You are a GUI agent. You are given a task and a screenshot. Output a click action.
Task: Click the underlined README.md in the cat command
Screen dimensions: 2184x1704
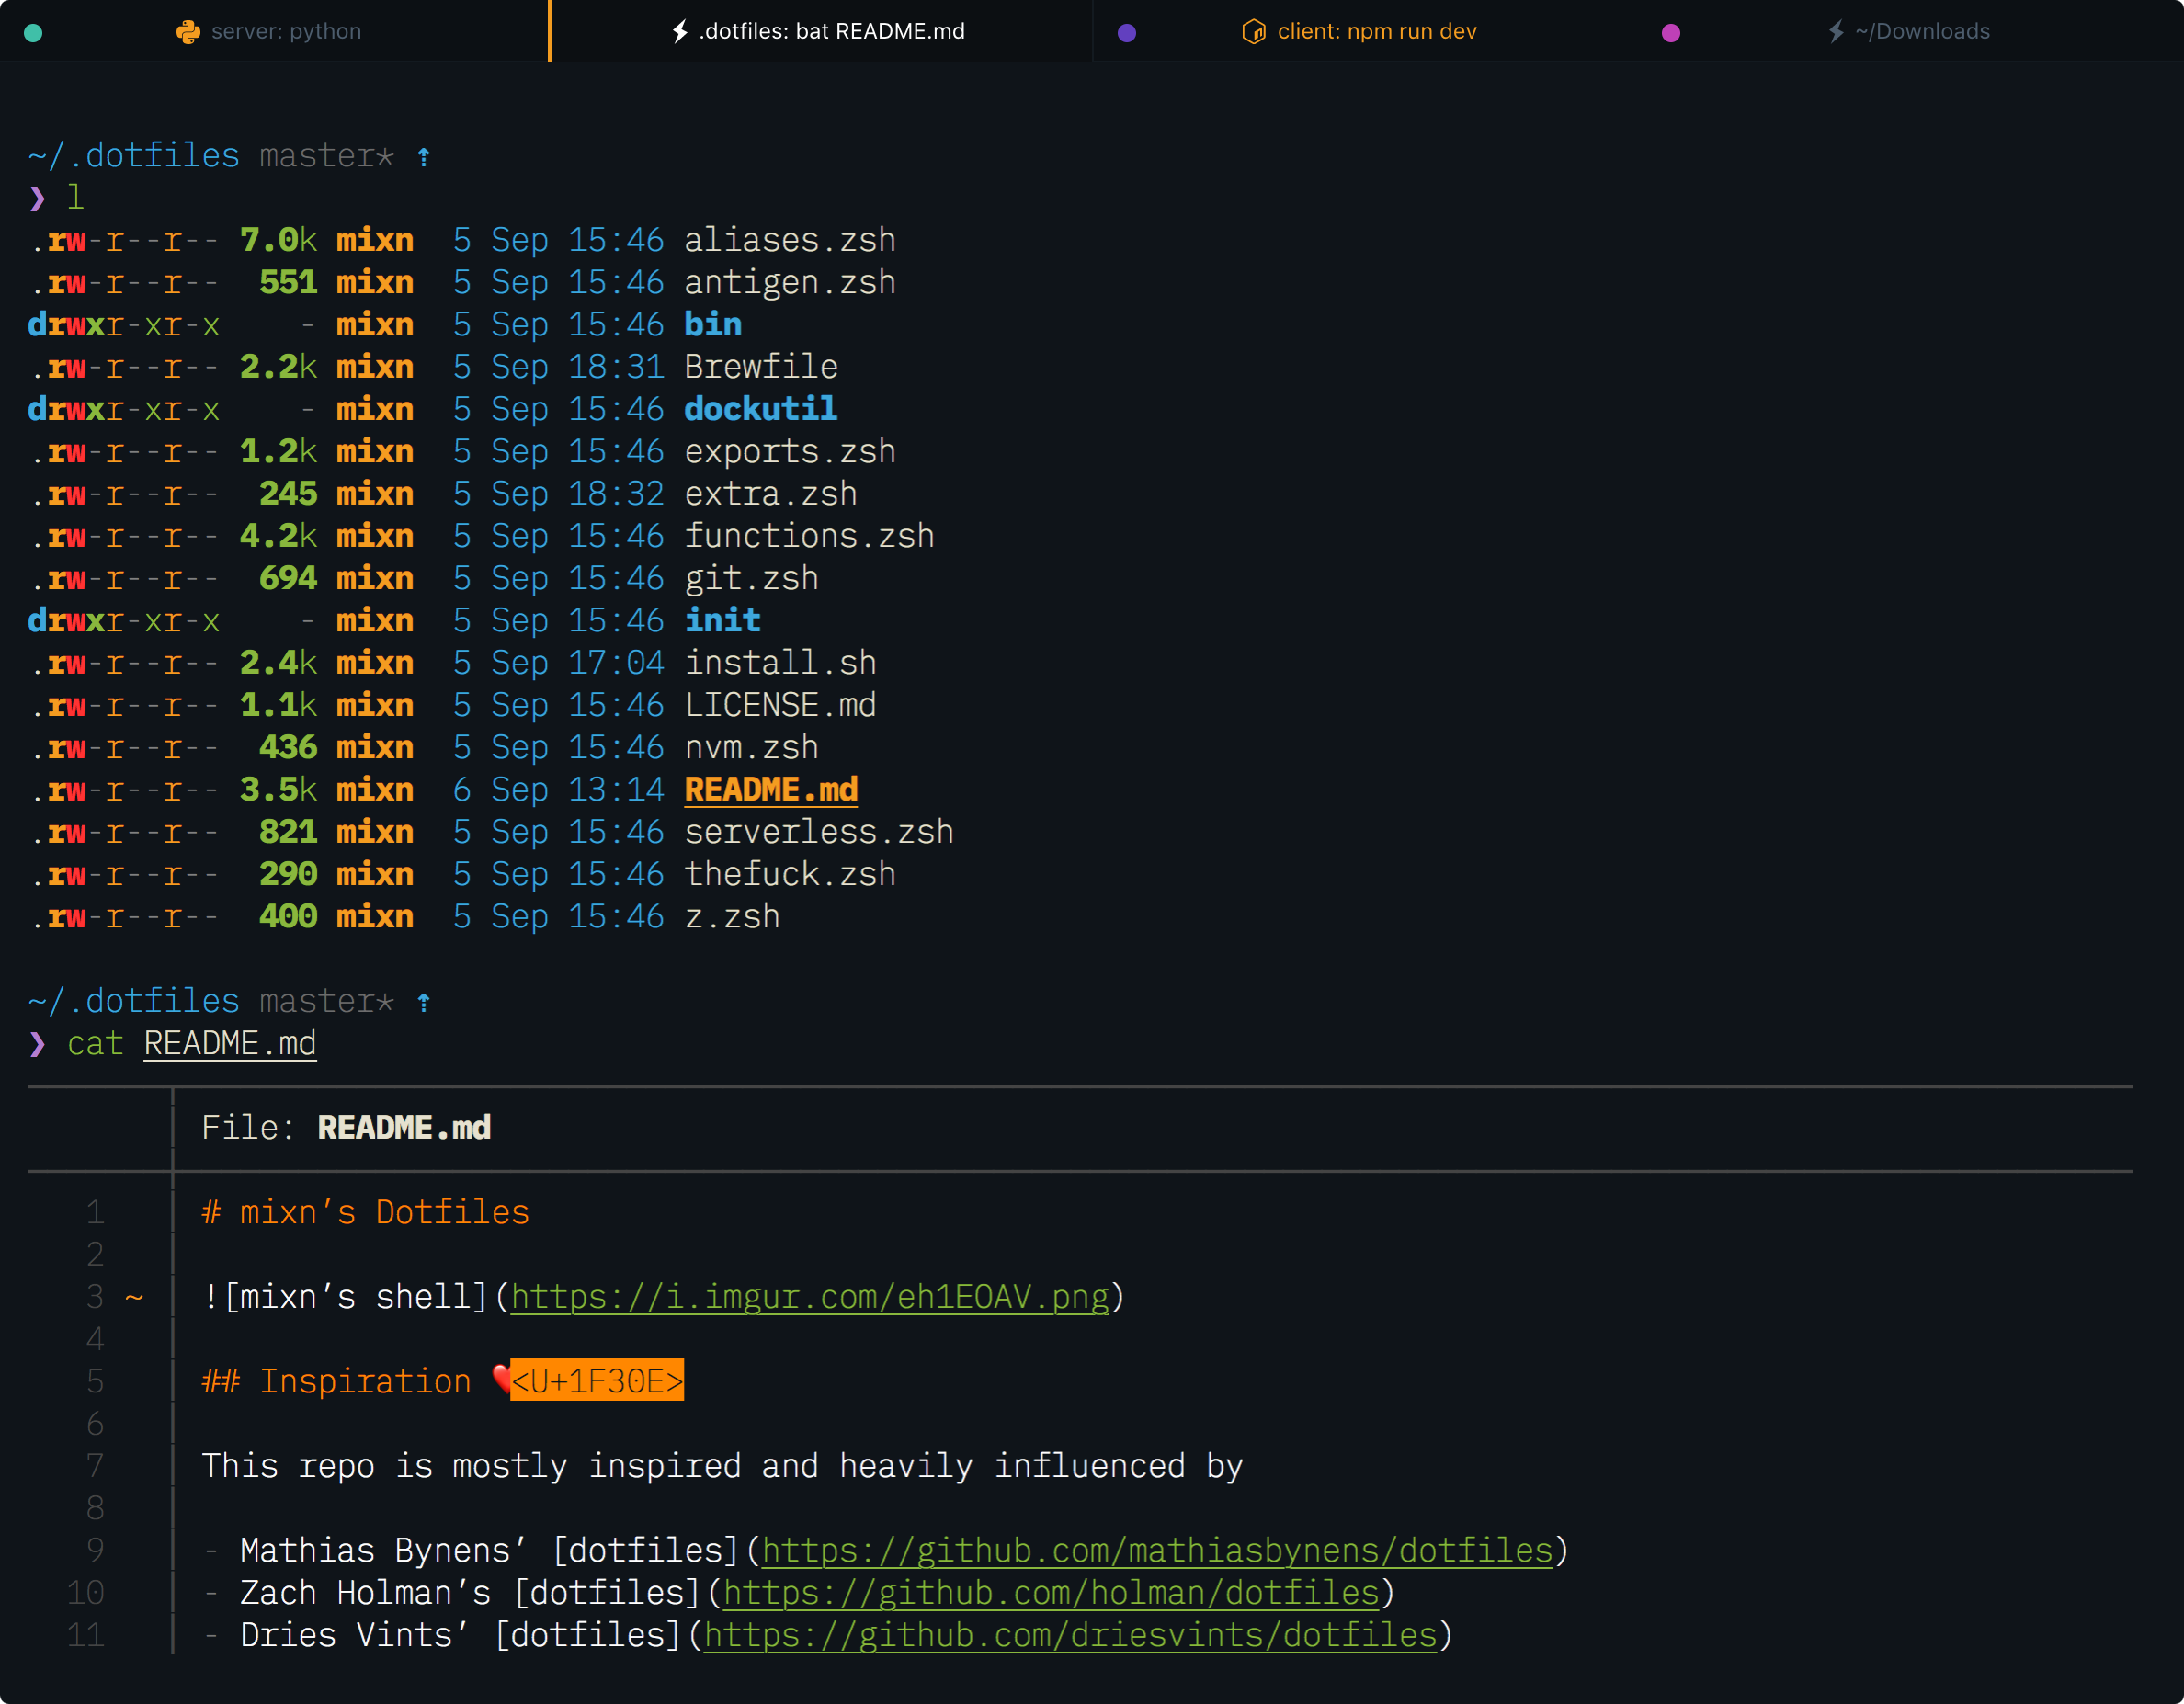pyautogui.click(x=230, y=1044)
